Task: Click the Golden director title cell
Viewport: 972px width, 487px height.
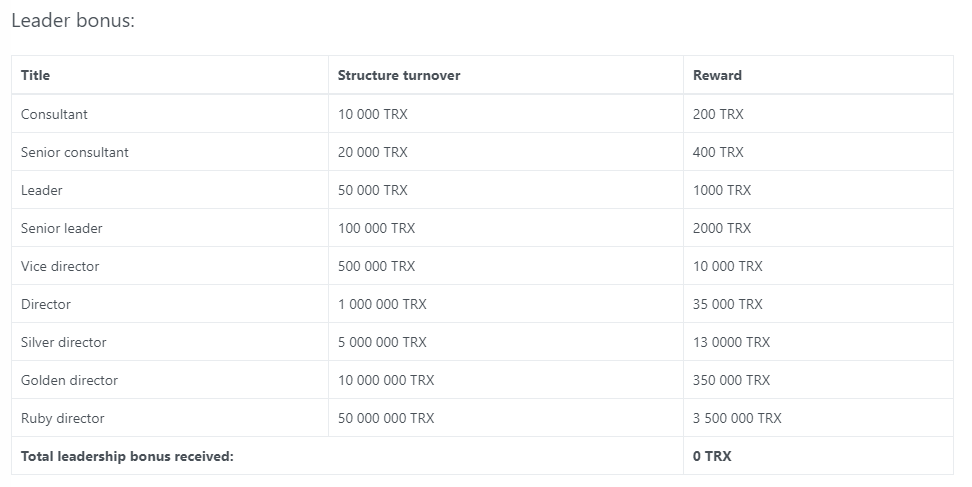Action: point(69,380)
